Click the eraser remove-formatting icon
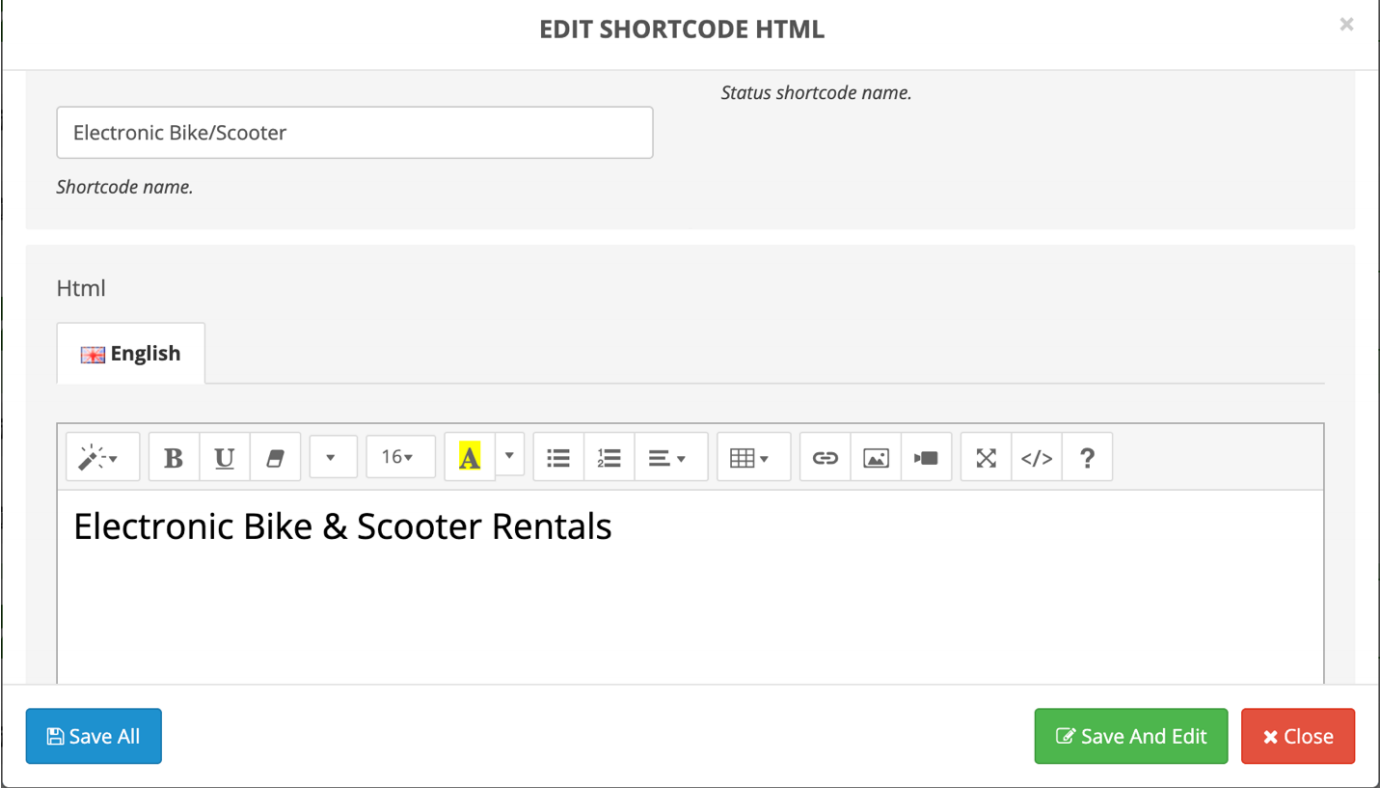Image resolution: width=1385 pixels, height=795 pixels. coord(275,458)
